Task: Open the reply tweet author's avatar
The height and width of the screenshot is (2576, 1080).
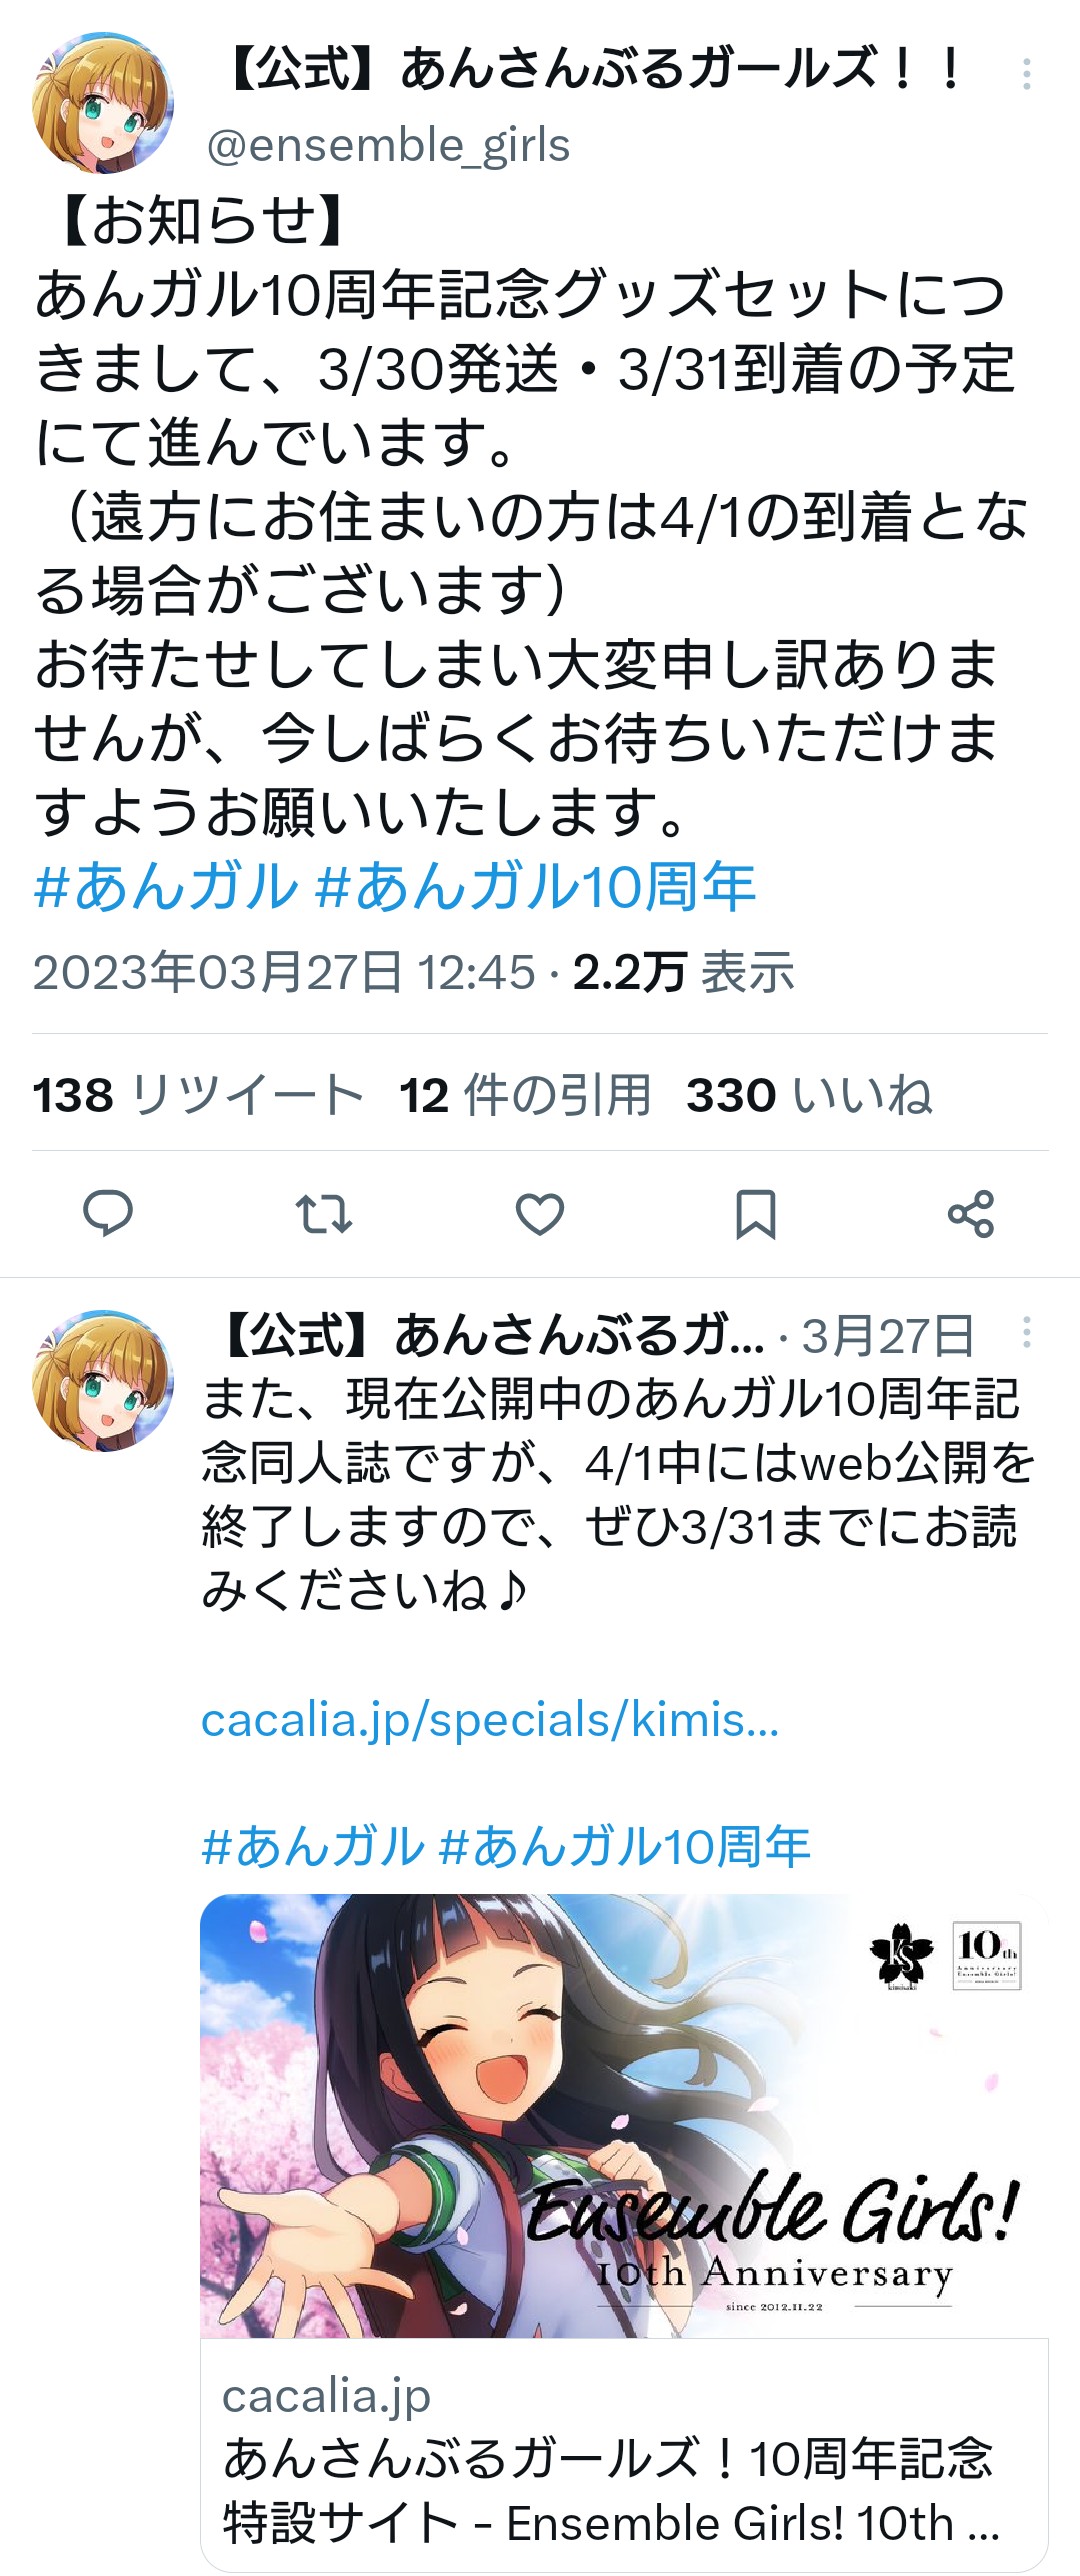Action: tap(103, 1381)
